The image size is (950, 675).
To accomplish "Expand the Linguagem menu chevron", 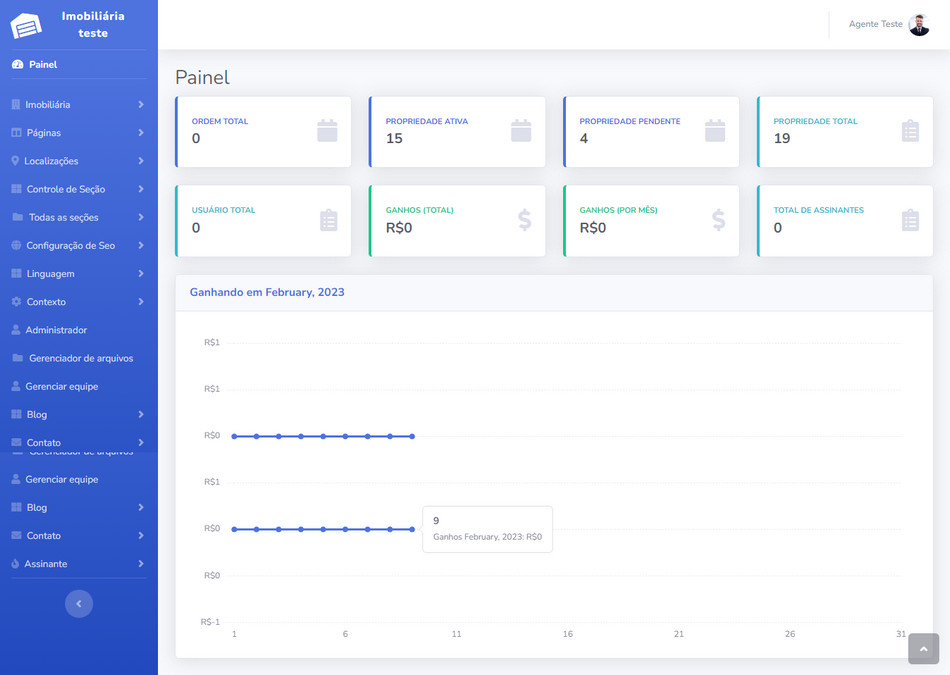I will click(141, 274).
